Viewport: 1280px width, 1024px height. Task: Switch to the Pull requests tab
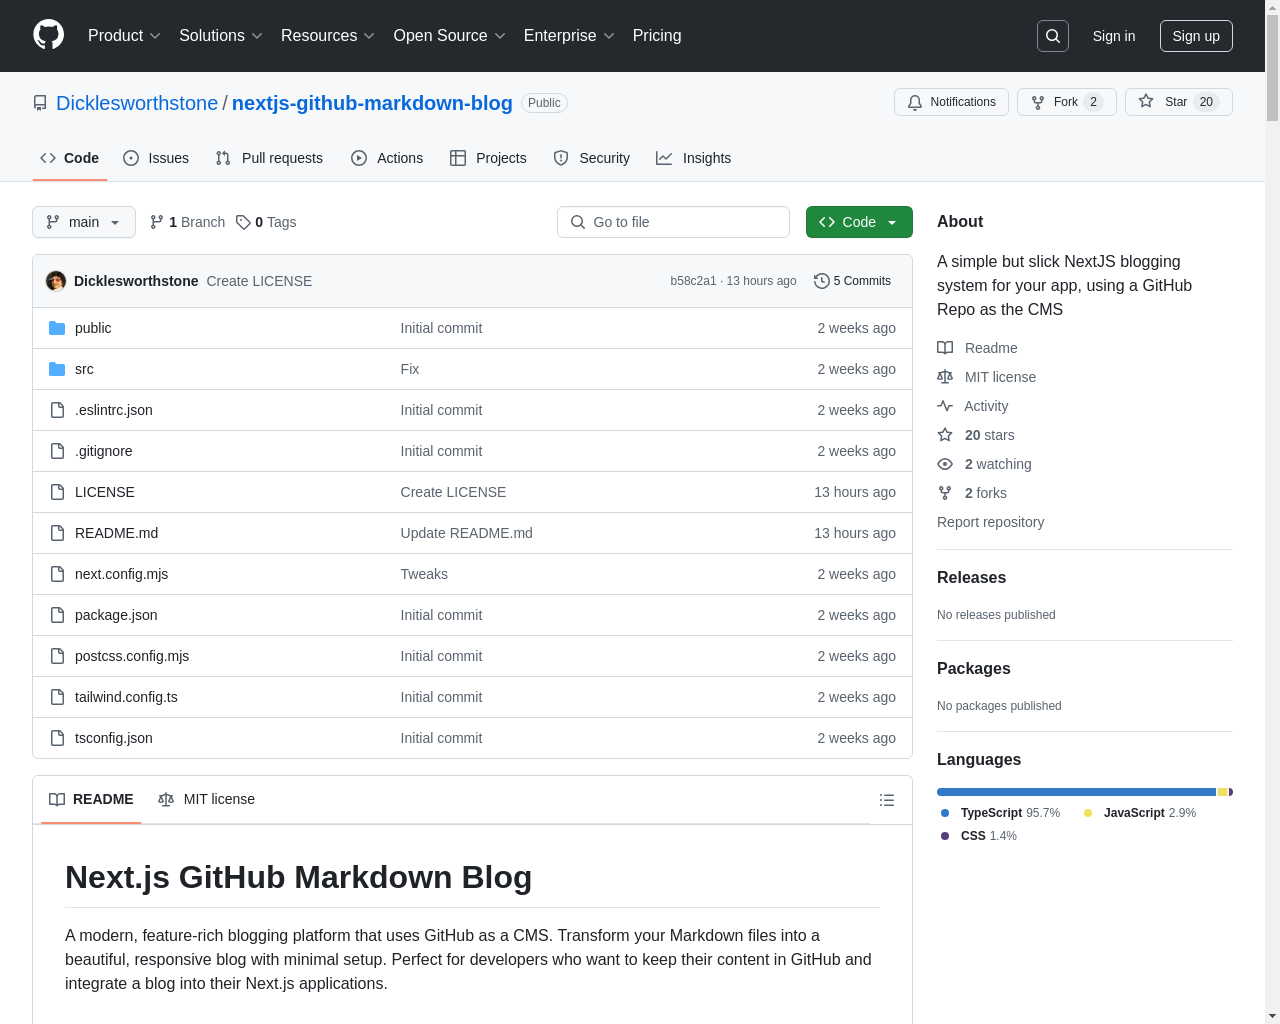point(269,158)
